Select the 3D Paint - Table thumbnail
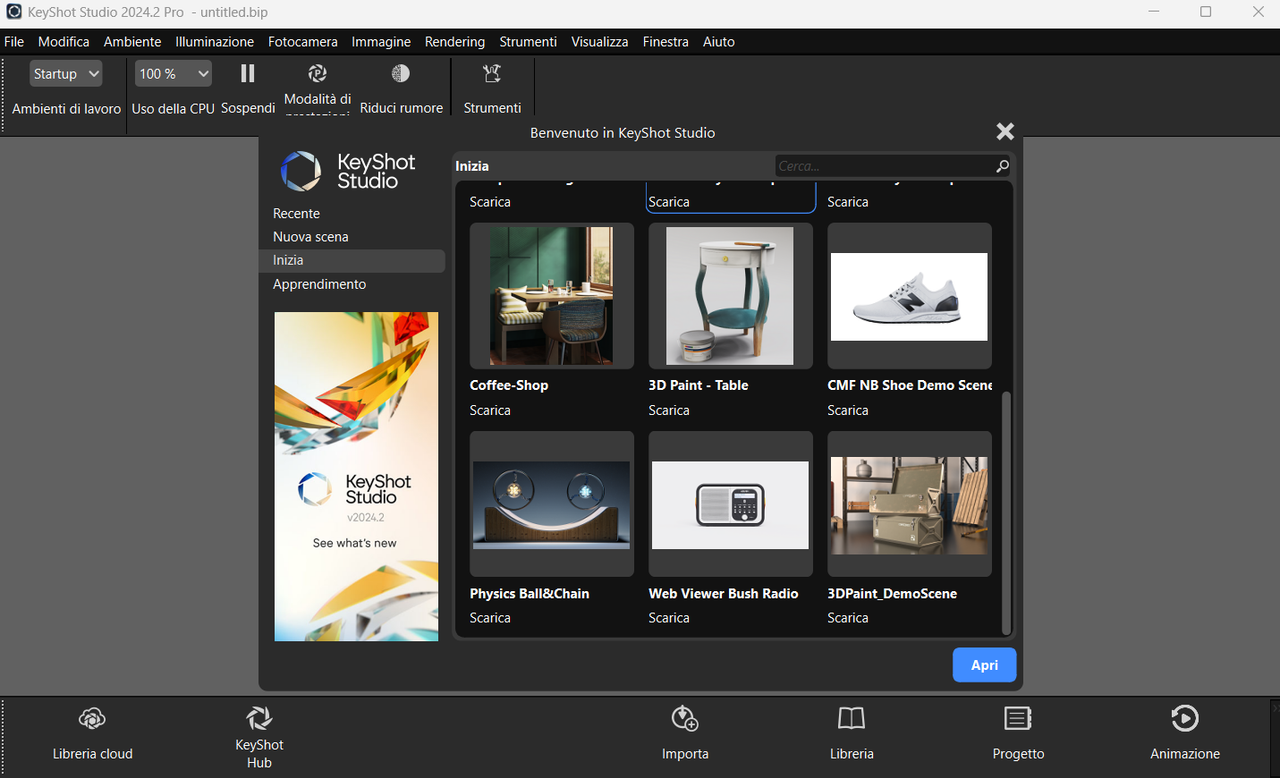 coord(730,296)
